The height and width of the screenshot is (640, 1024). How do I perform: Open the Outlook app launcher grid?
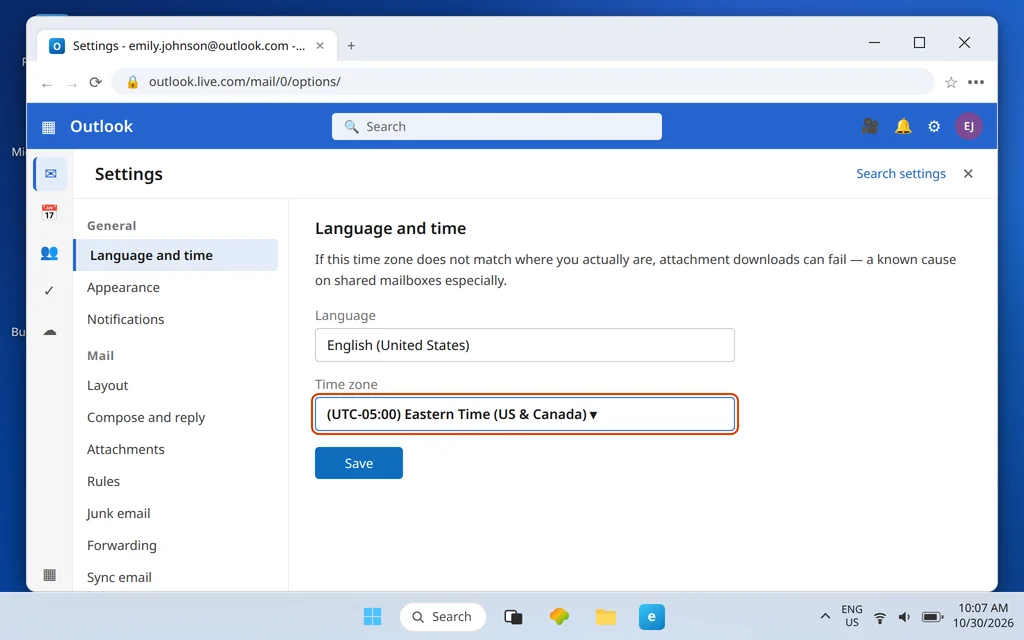(x=48, y=127)
